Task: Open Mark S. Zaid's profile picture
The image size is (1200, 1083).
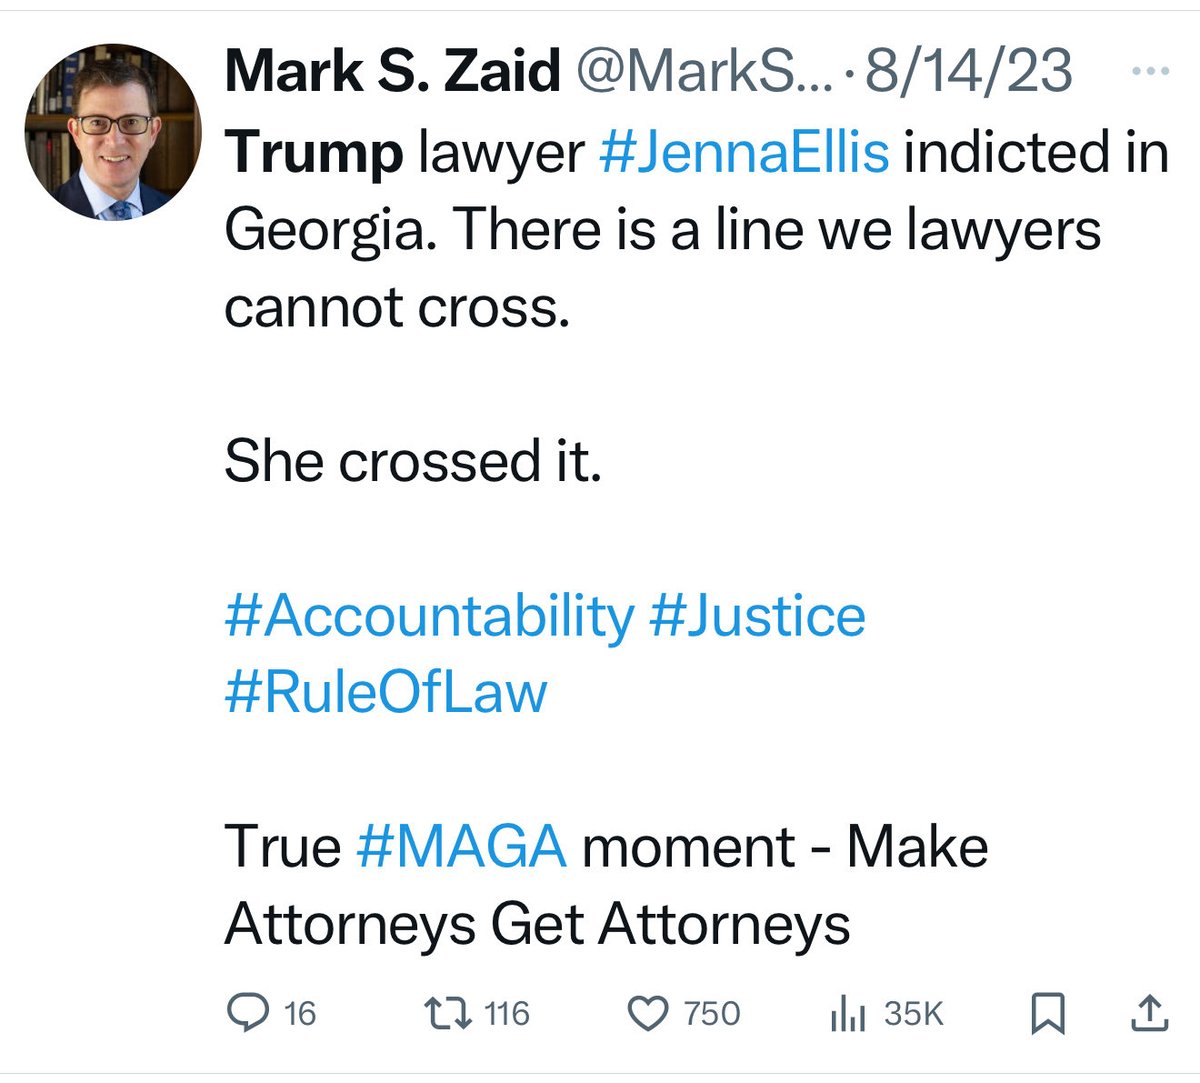Action: pos(113,132)
